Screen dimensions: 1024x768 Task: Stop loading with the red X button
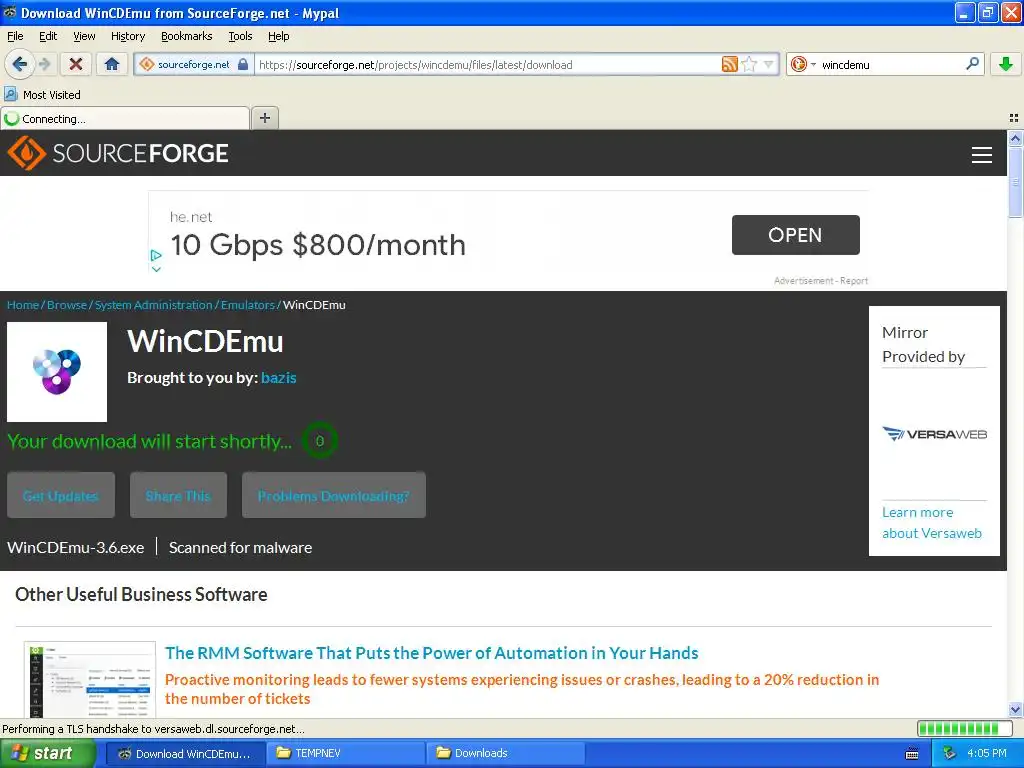point(76,64)
